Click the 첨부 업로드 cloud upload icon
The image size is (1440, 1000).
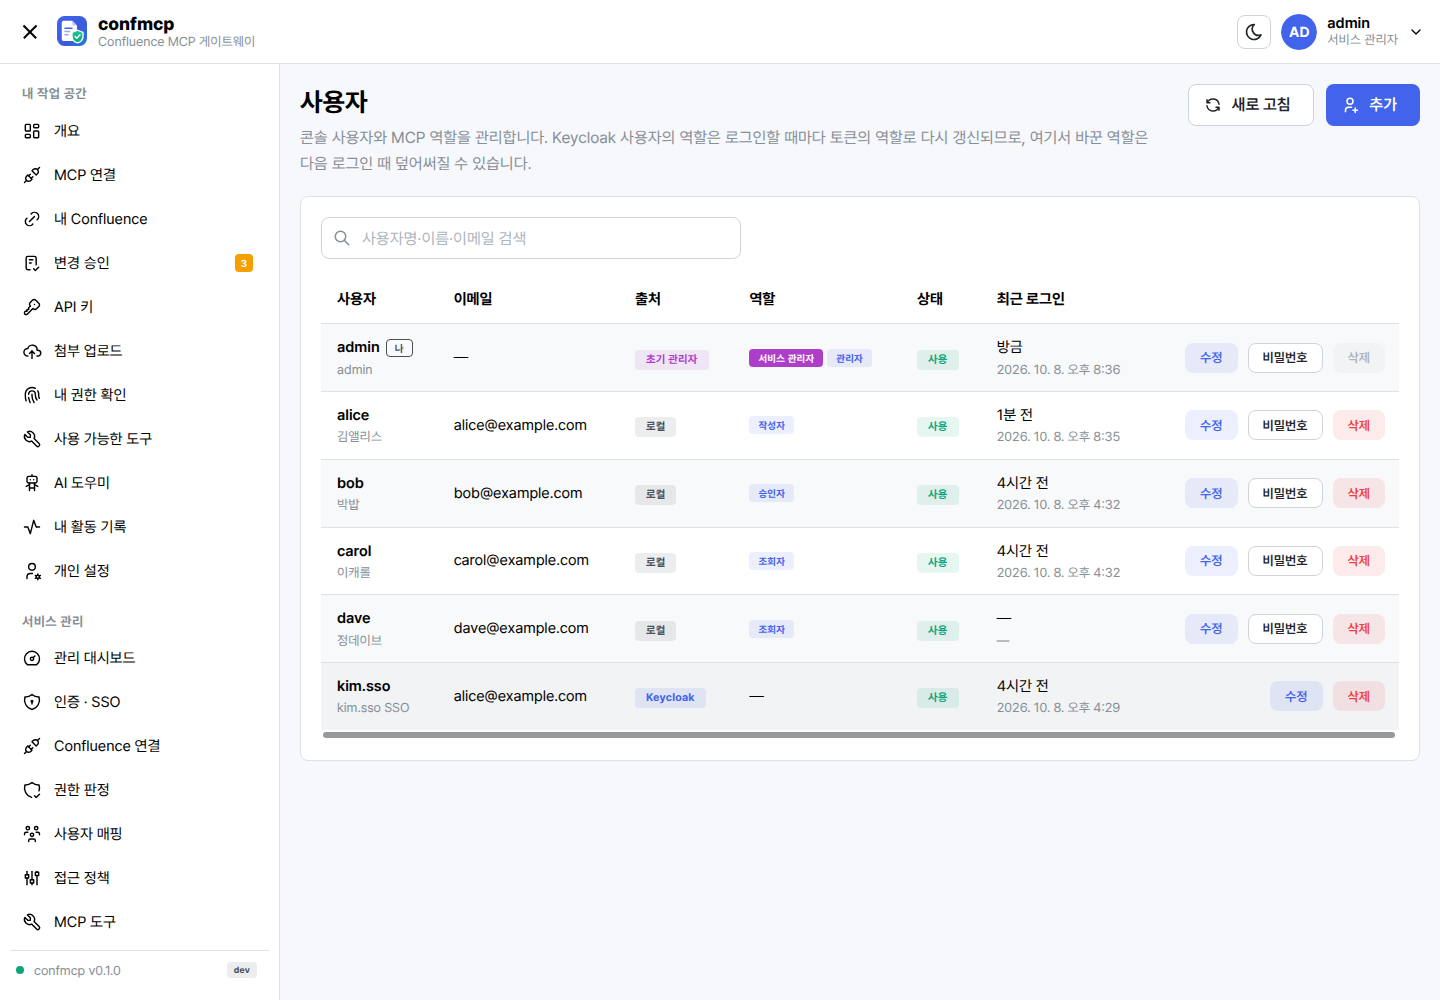coord(32,351)
